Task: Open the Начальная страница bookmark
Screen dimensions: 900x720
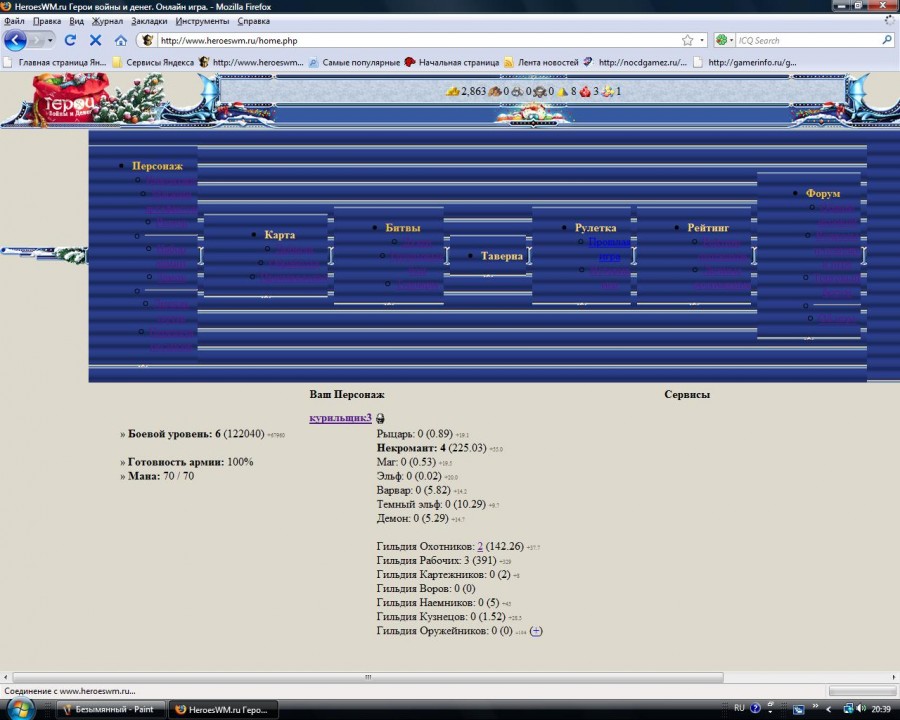Action: pyautogui.click(x=452, y=62)
